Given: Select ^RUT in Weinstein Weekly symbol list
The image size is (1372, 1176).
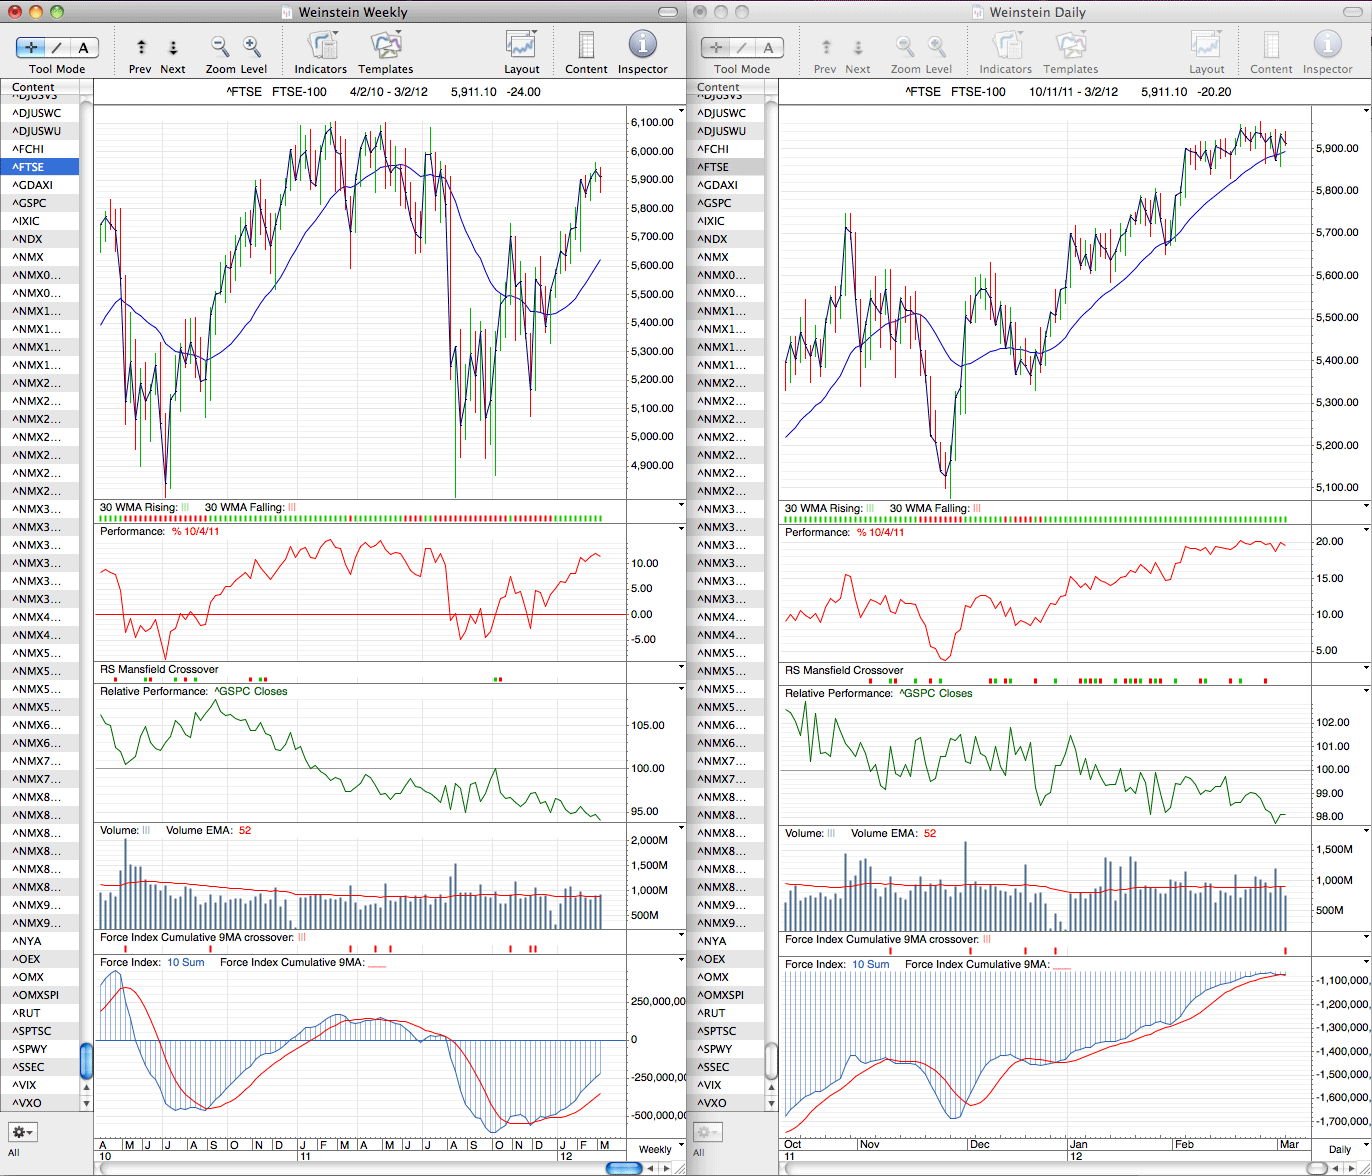Looking at the screenshot, I should point(39,1013).
